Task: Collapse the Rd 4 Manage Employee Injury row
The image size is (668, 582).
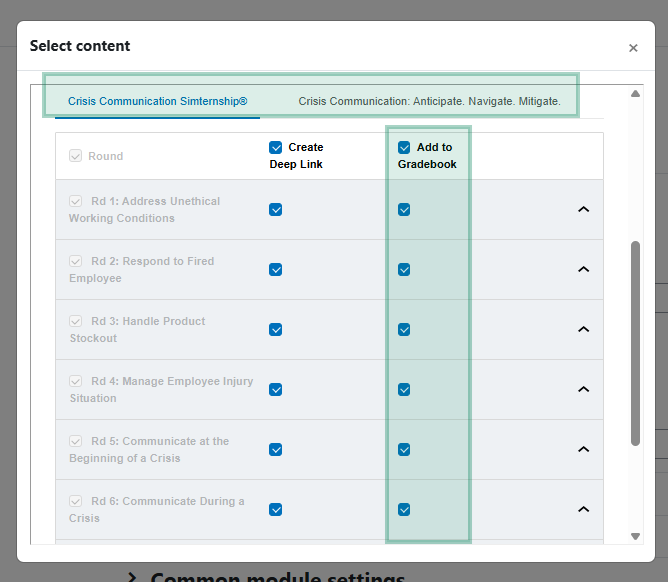Action: coord(583,389)
